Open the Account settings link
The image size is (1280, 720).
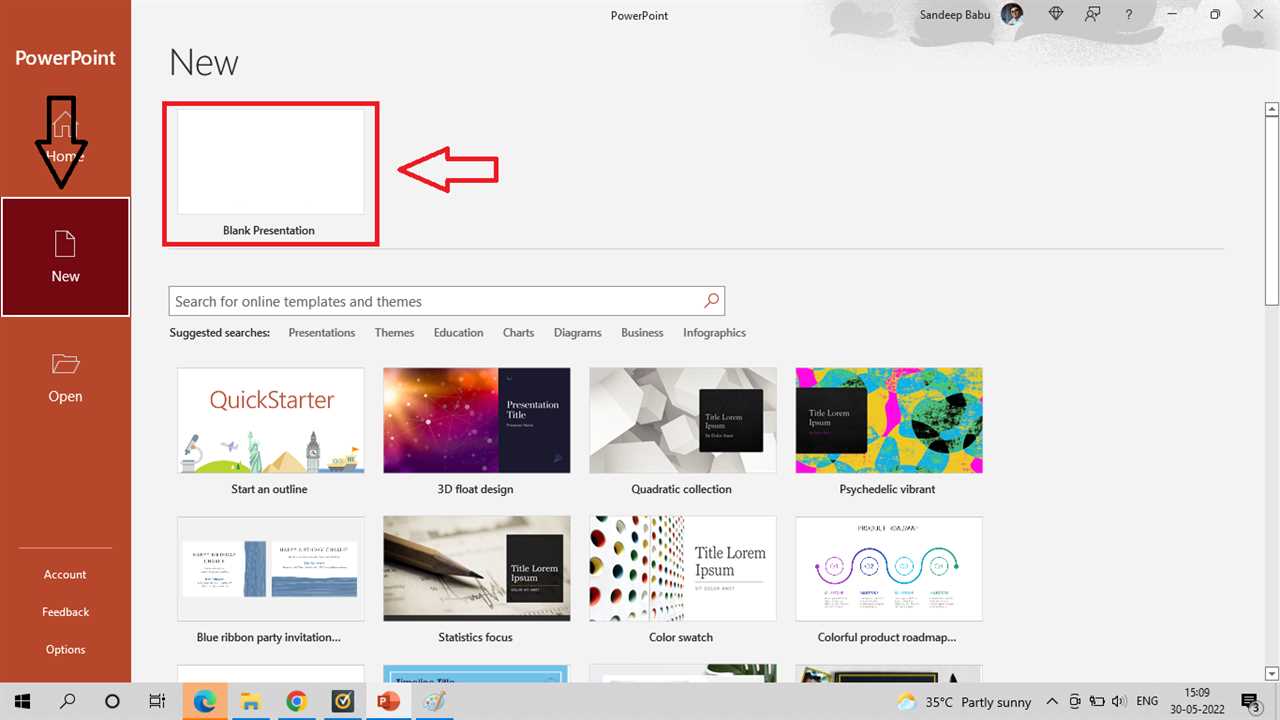(64, 574)
